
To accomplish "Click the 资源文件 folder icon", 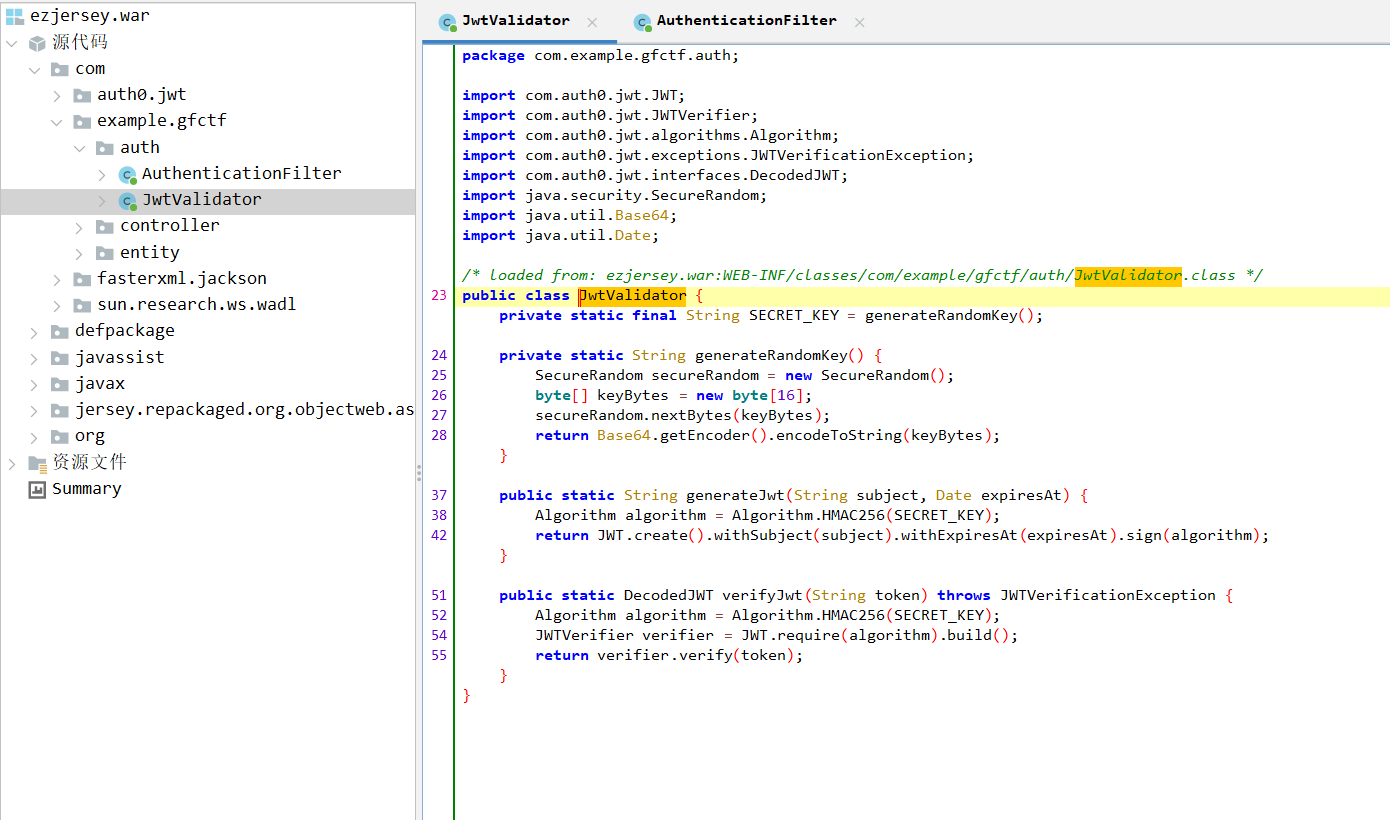I will tap(37, 463).
